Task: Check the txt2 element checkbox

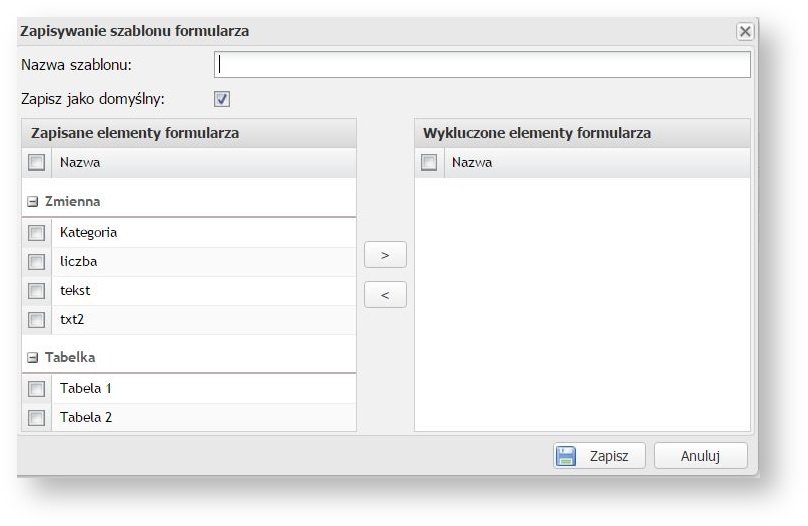Action: (37, 320)
